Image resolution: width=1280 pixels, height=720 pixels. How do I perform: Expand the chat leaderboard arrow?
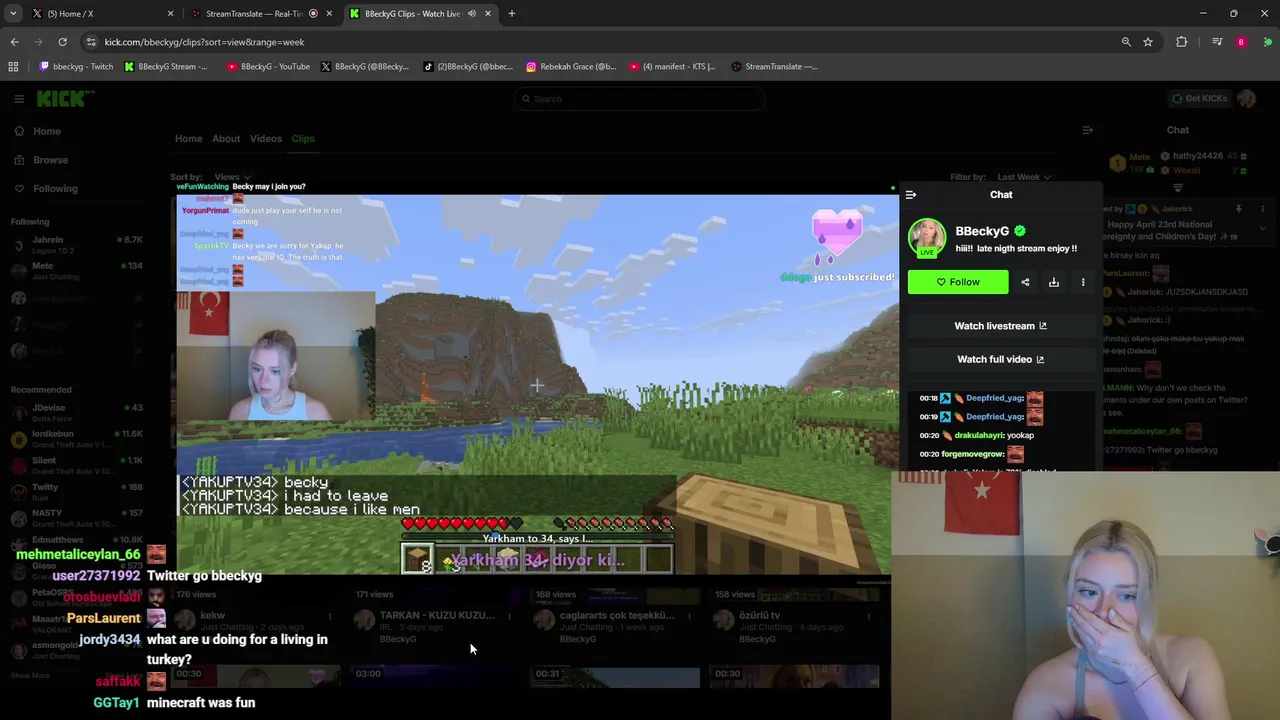point(1178,188)
